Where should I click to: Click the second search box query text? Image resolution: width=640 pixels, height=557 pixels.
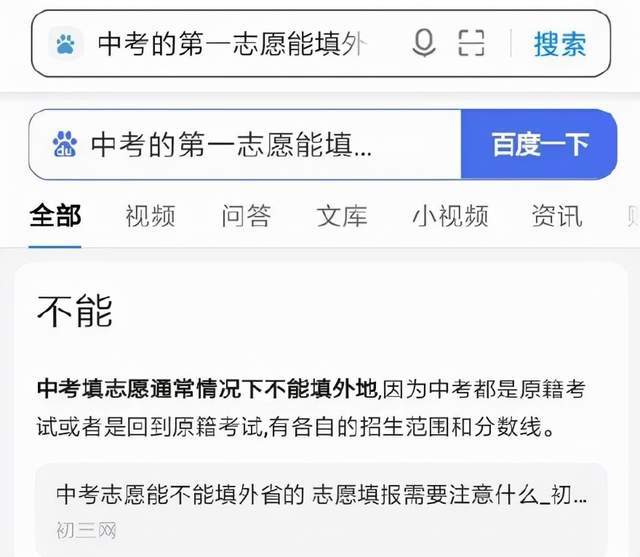coord(231,144)
